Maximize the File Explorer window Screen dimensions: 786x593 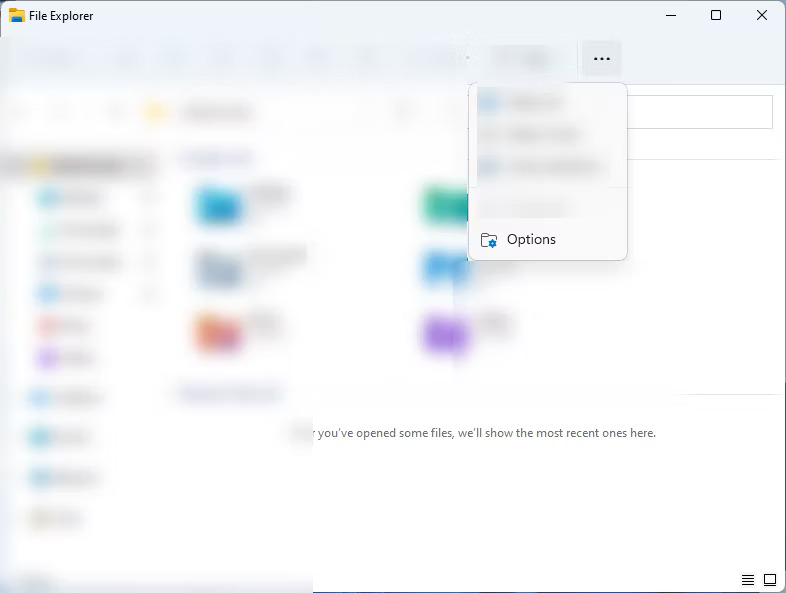pyautogui.click(x=716, y=16)
